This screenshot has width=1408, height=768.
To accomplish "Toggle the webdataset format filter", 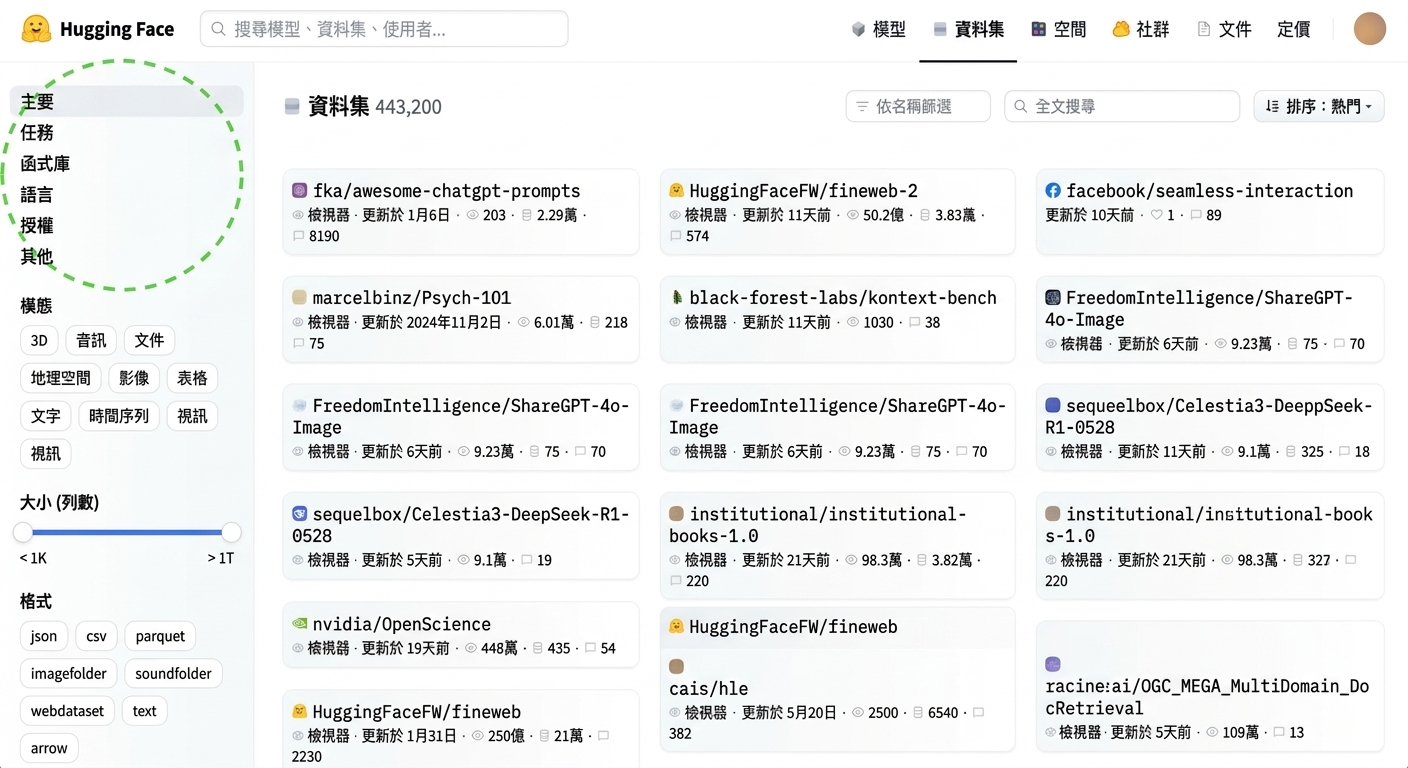I will point(67,712).
